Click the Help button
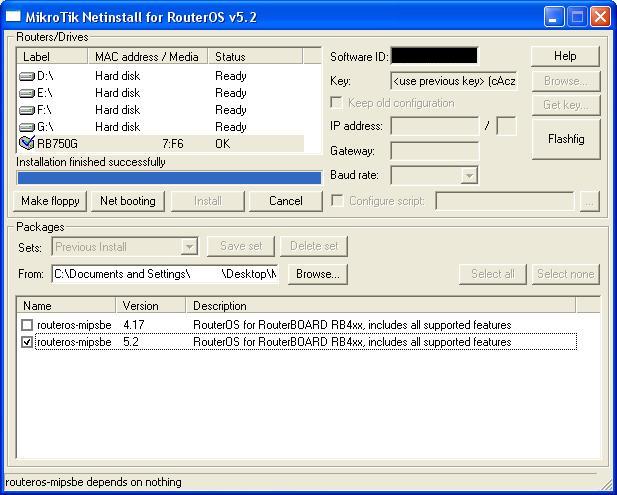 coord(565,56)
